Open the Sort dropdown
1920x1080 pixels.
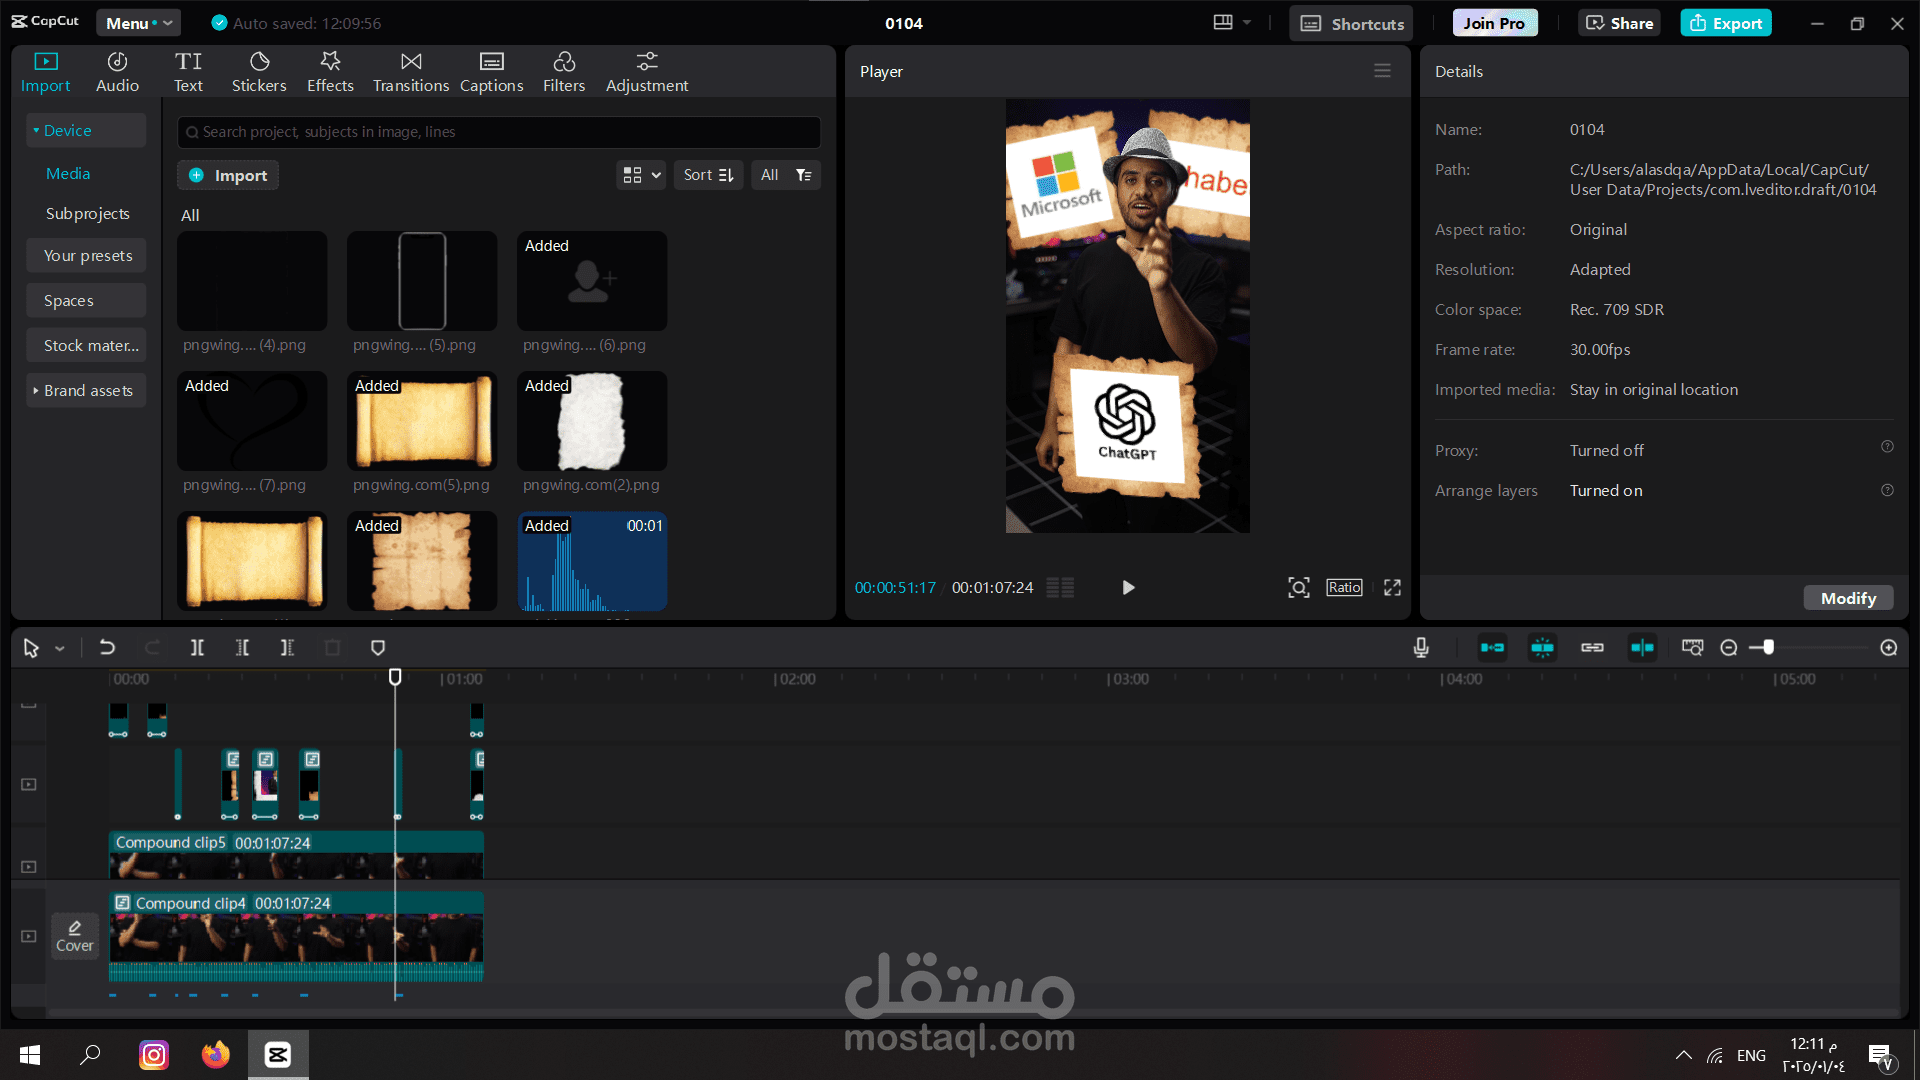708,175
